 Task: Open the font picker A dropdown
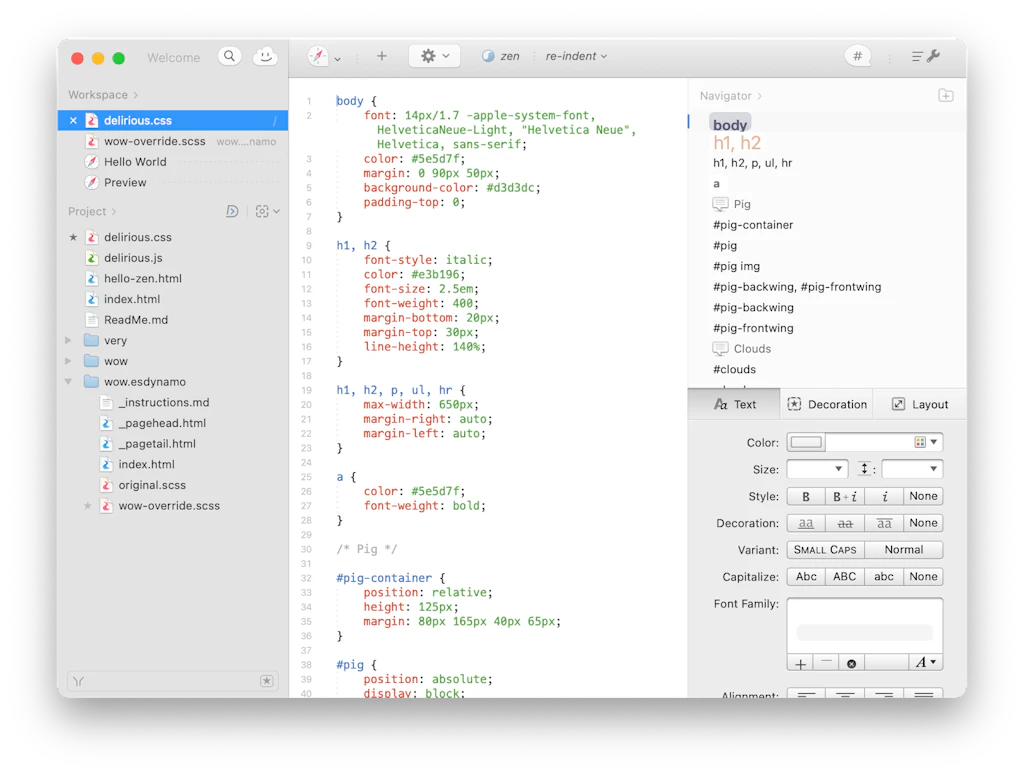926,663
